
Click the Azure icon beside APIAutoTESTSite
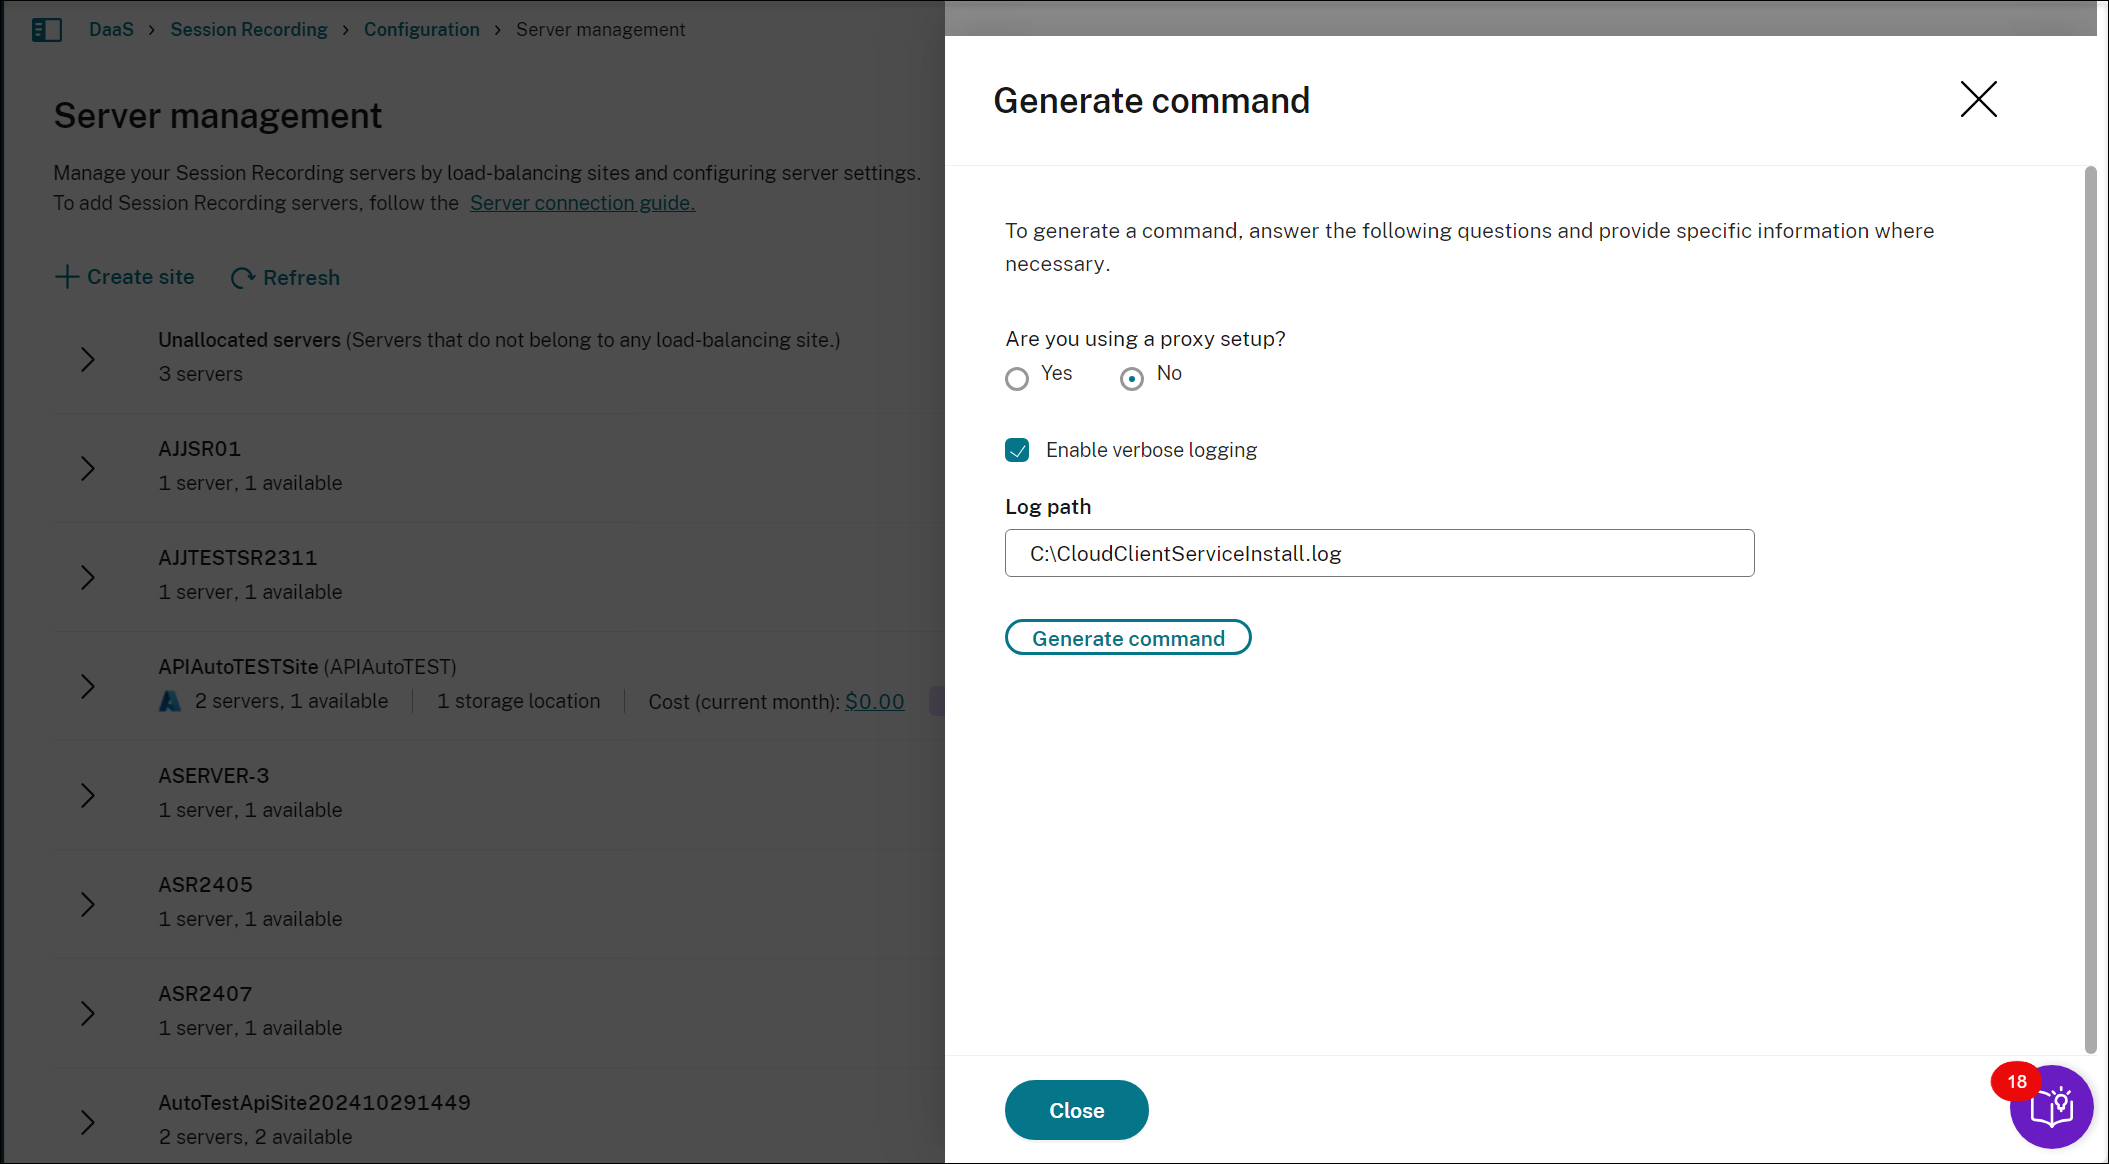[x=170, y=702]
